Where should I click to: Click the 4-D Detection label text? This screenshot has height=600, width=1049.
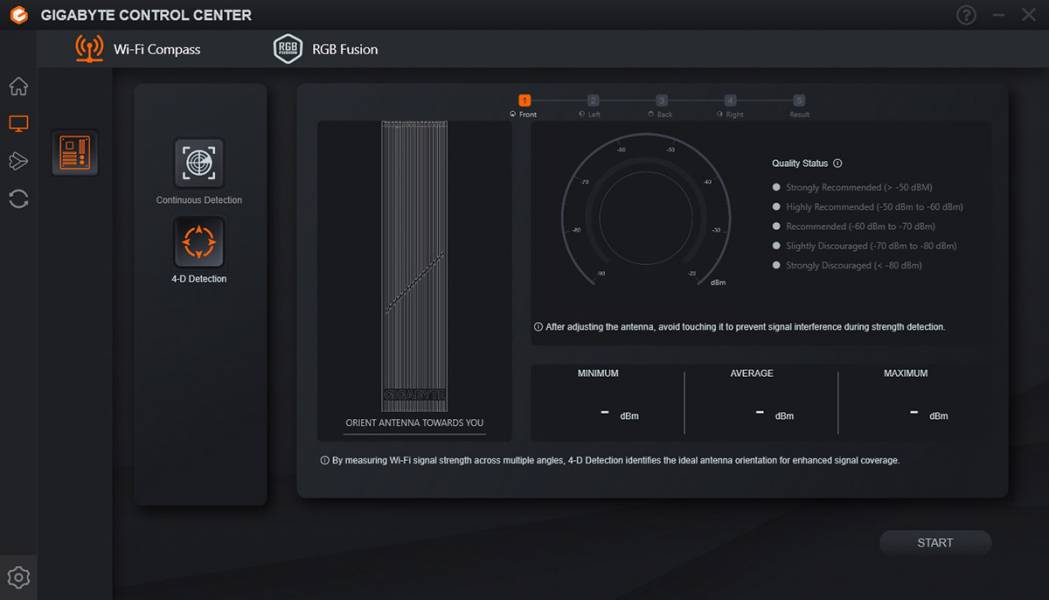point(199,279)
